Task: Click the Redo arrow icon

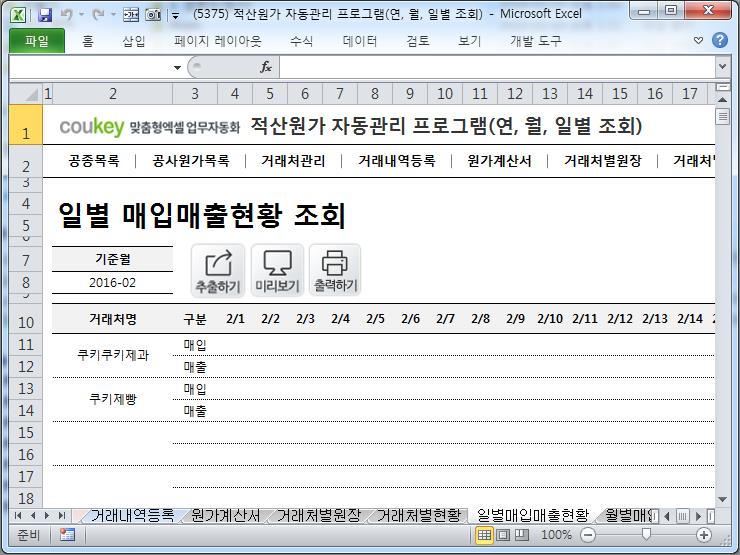Action: point(98,15)
